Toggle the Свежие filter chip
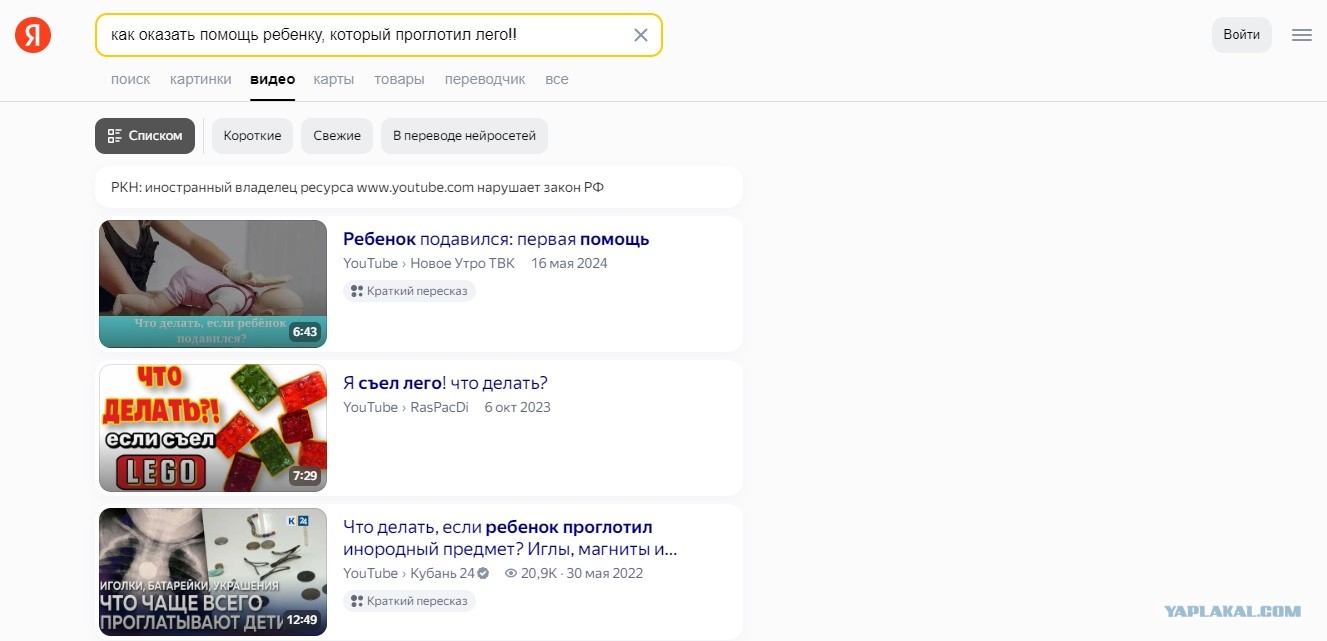This screenshot has width=1327, height=641. pos(337,136)
